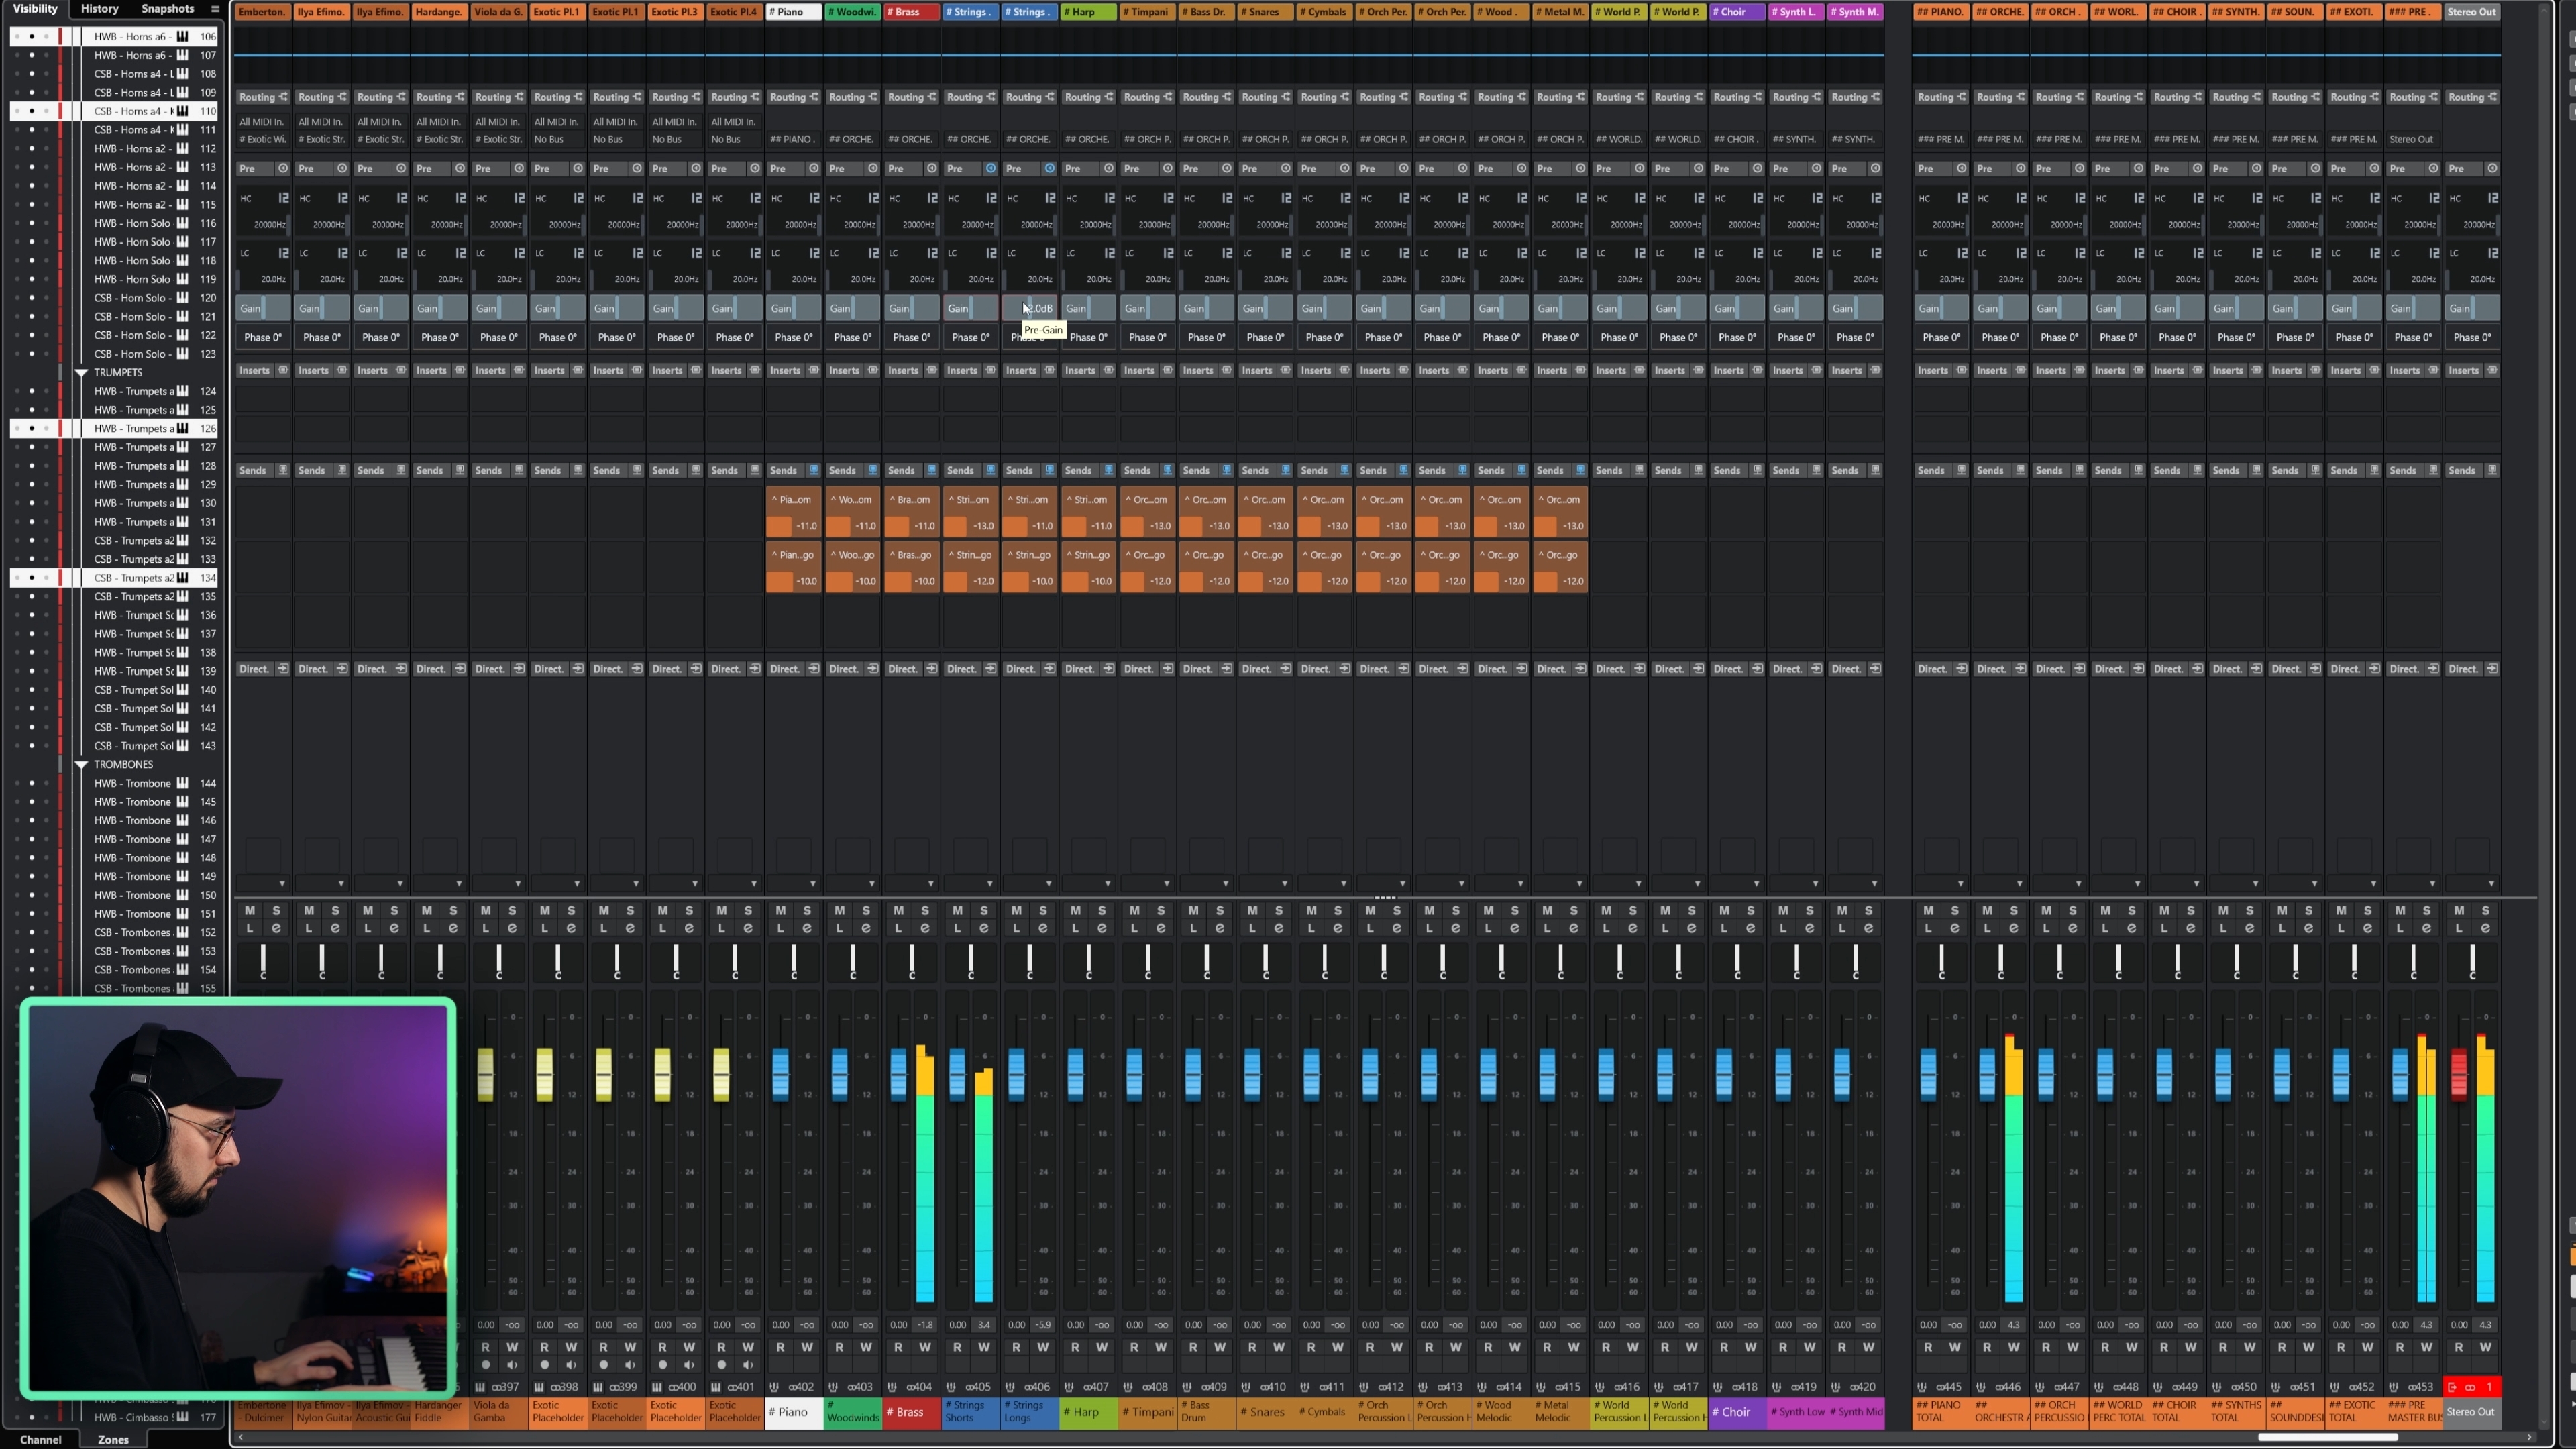Viewport: 2576px width, 1449px height.
Task: Click Read automation on # Piano channel
Action: pos(780,1347)
